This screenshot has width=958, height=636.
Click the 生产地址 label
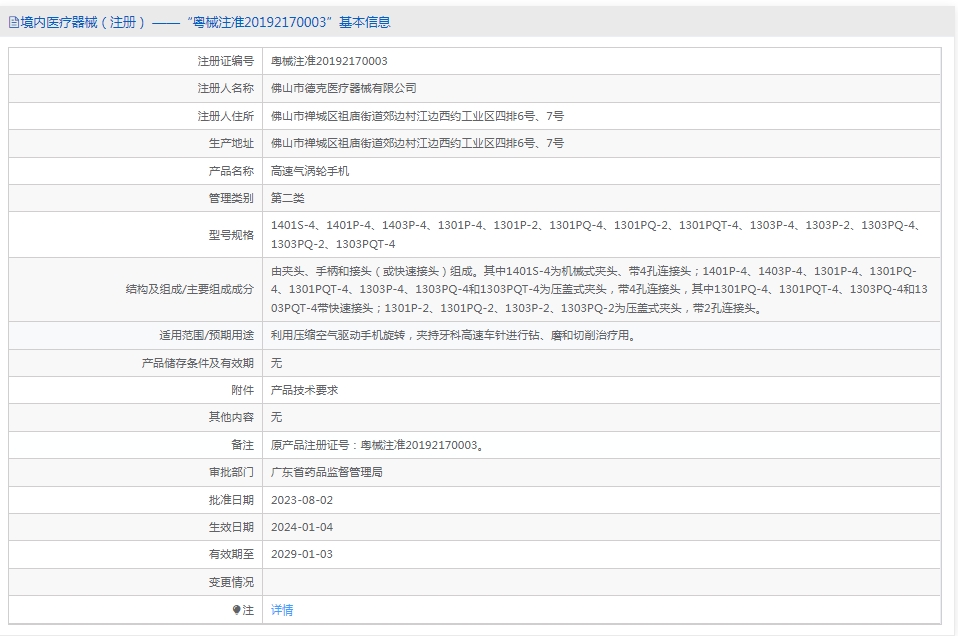click(231, 143)
